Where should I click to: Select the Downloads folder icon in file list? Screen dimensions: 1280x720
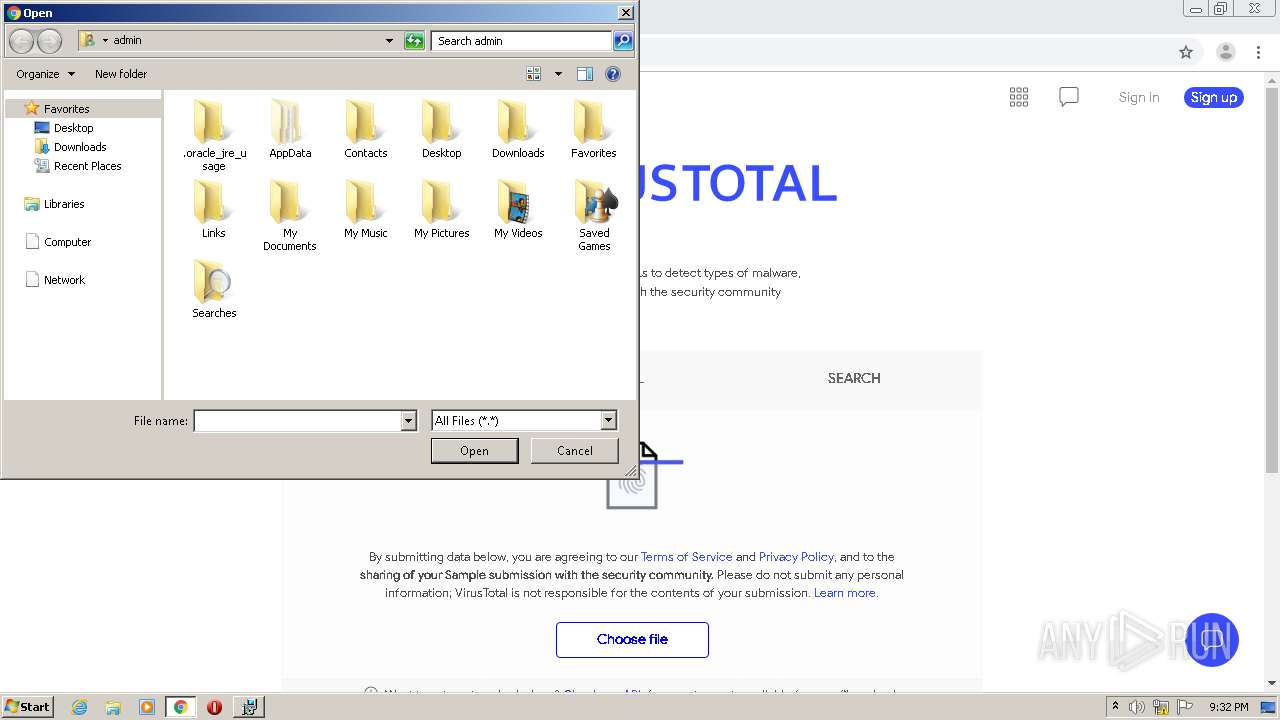(518, 130)
